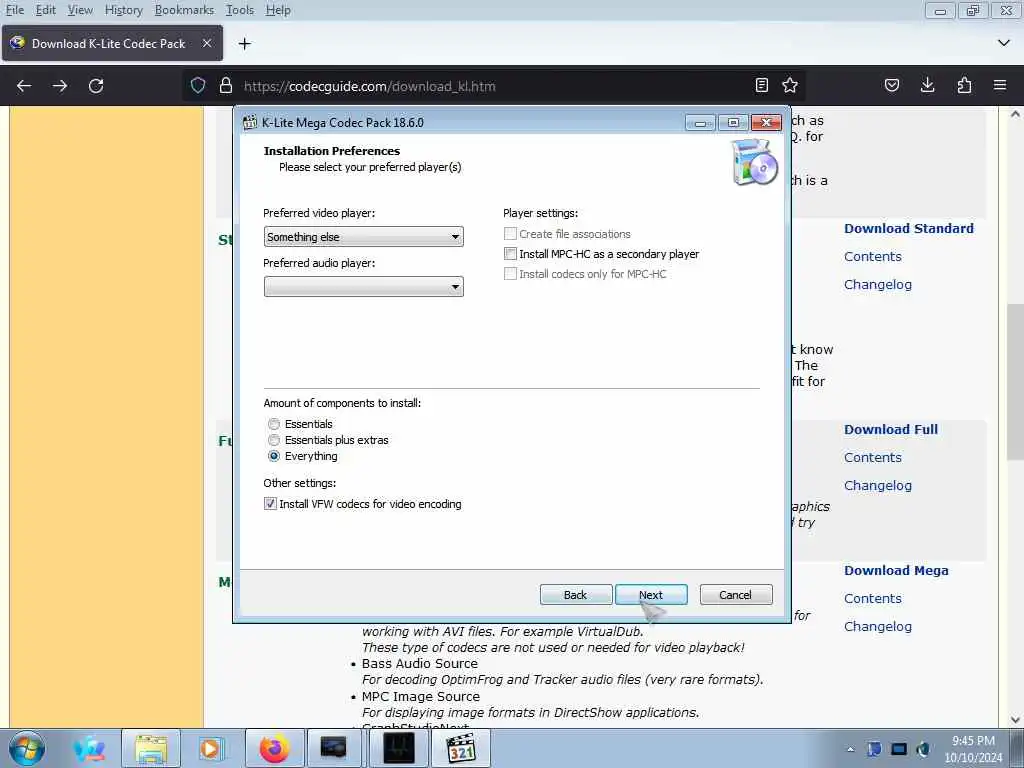Click the Download Standard link

click(908, 229)
